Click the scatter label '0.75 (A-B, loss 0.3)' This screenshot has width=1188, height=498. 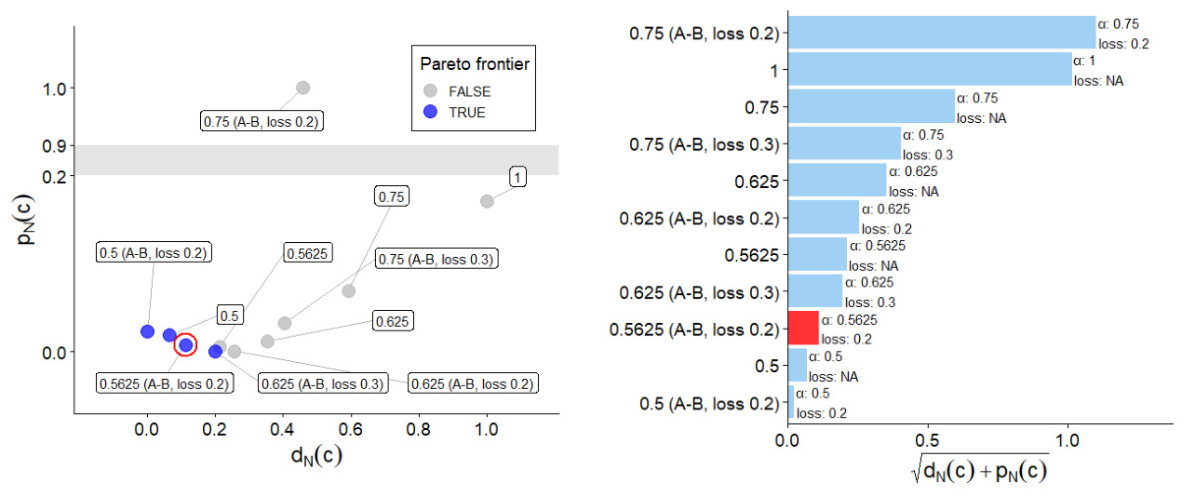(x=437, y=260)
